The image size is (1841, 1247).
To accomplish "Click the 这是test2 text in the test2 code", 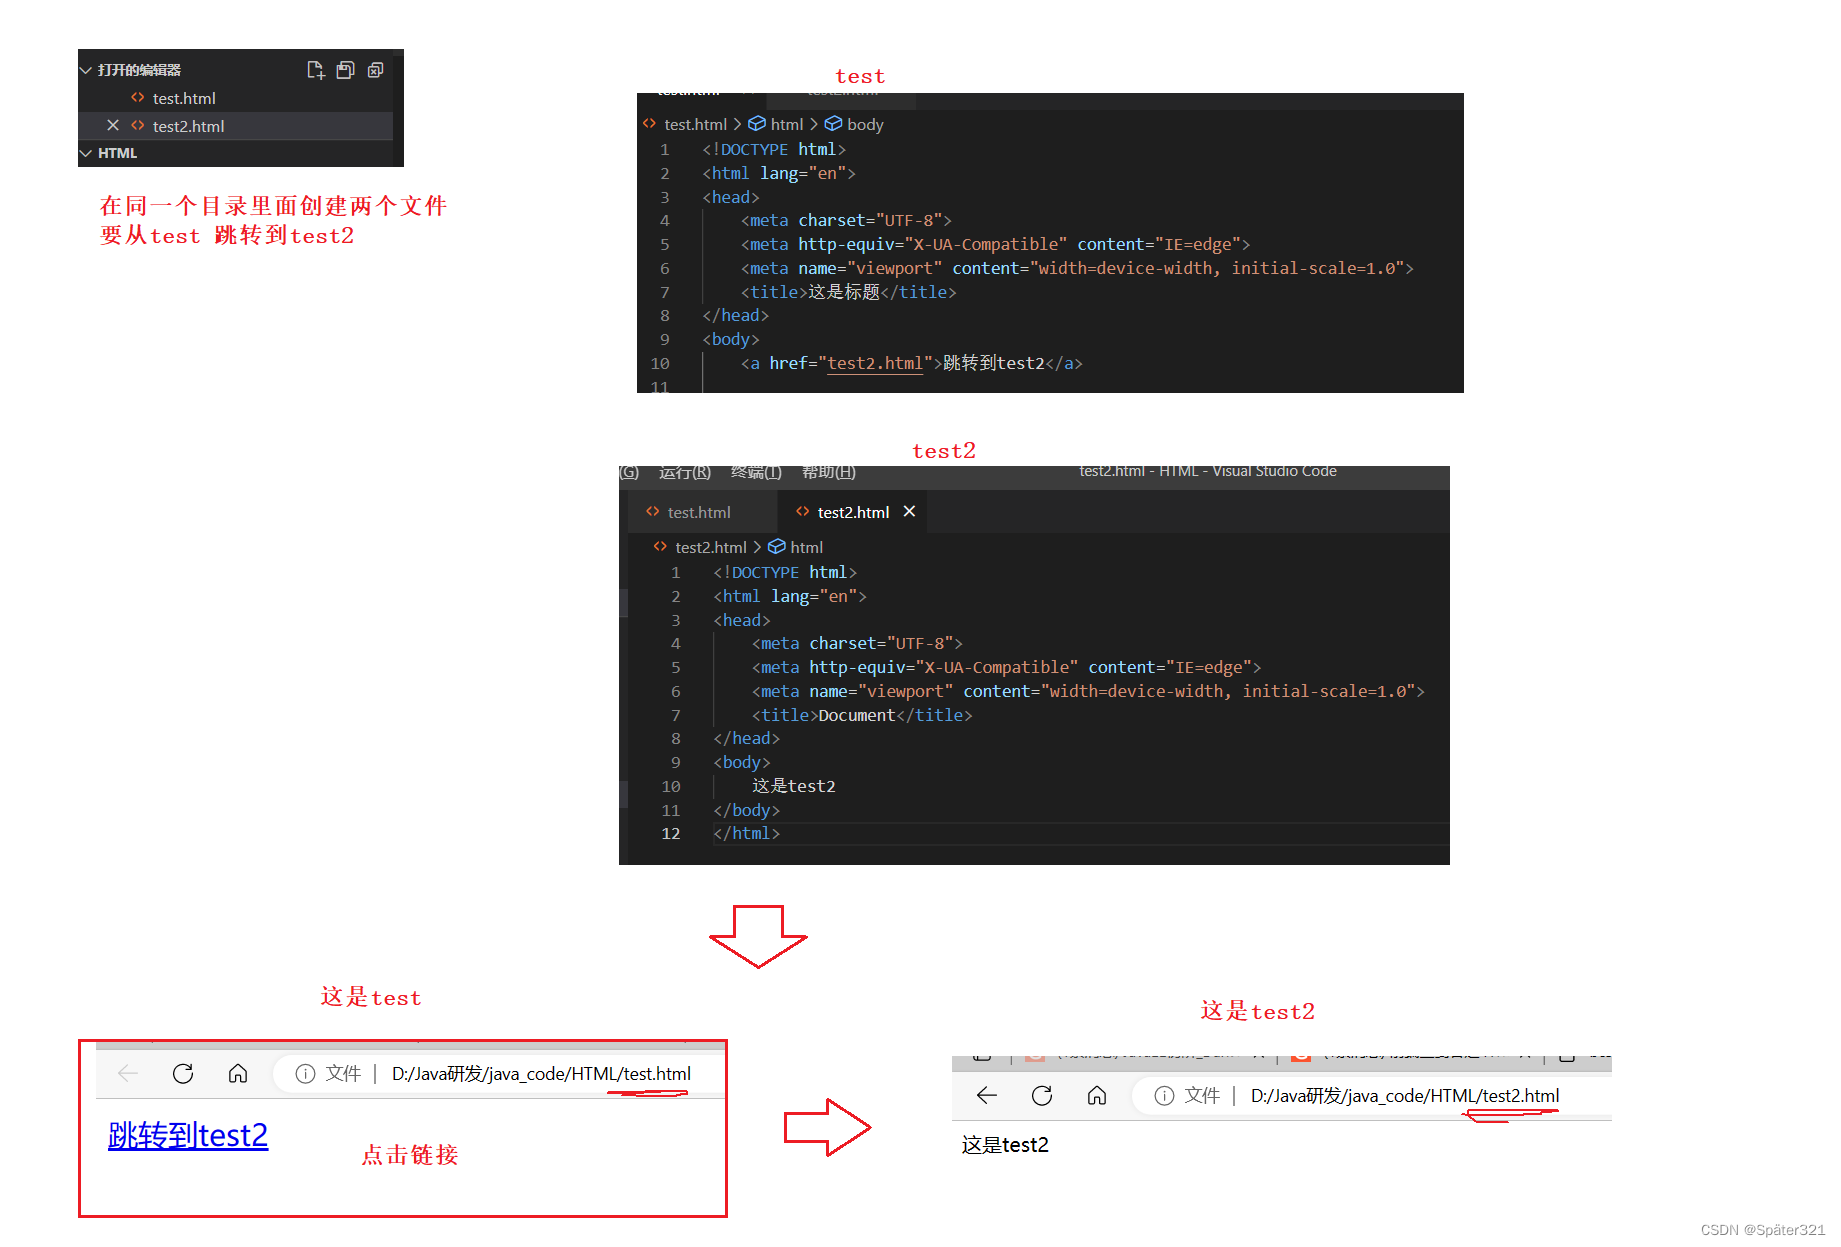I will pyautogui.click(x=794, y=786).
